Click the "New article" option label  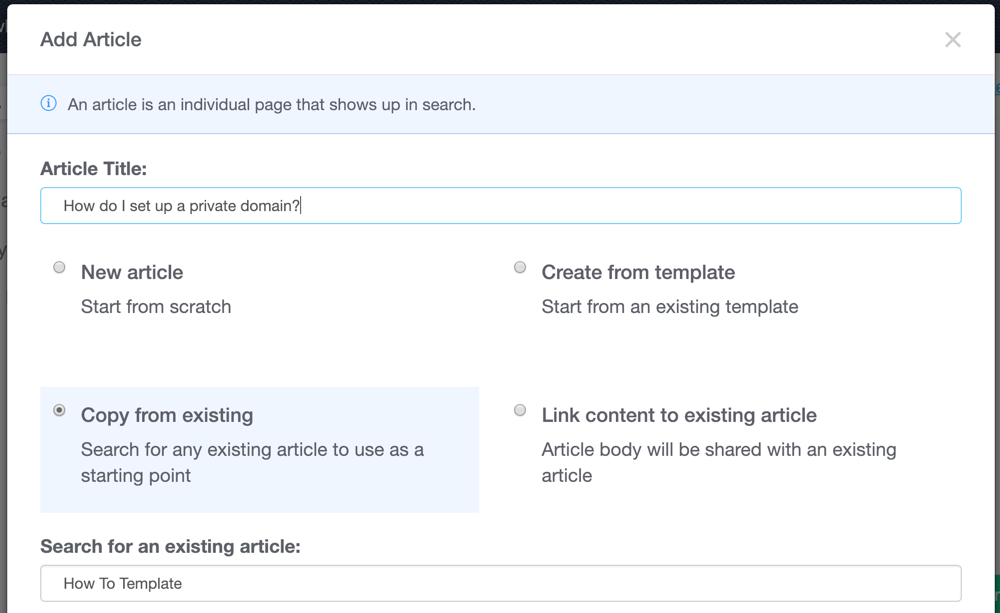pyautogui.click(x=132, y=272)
